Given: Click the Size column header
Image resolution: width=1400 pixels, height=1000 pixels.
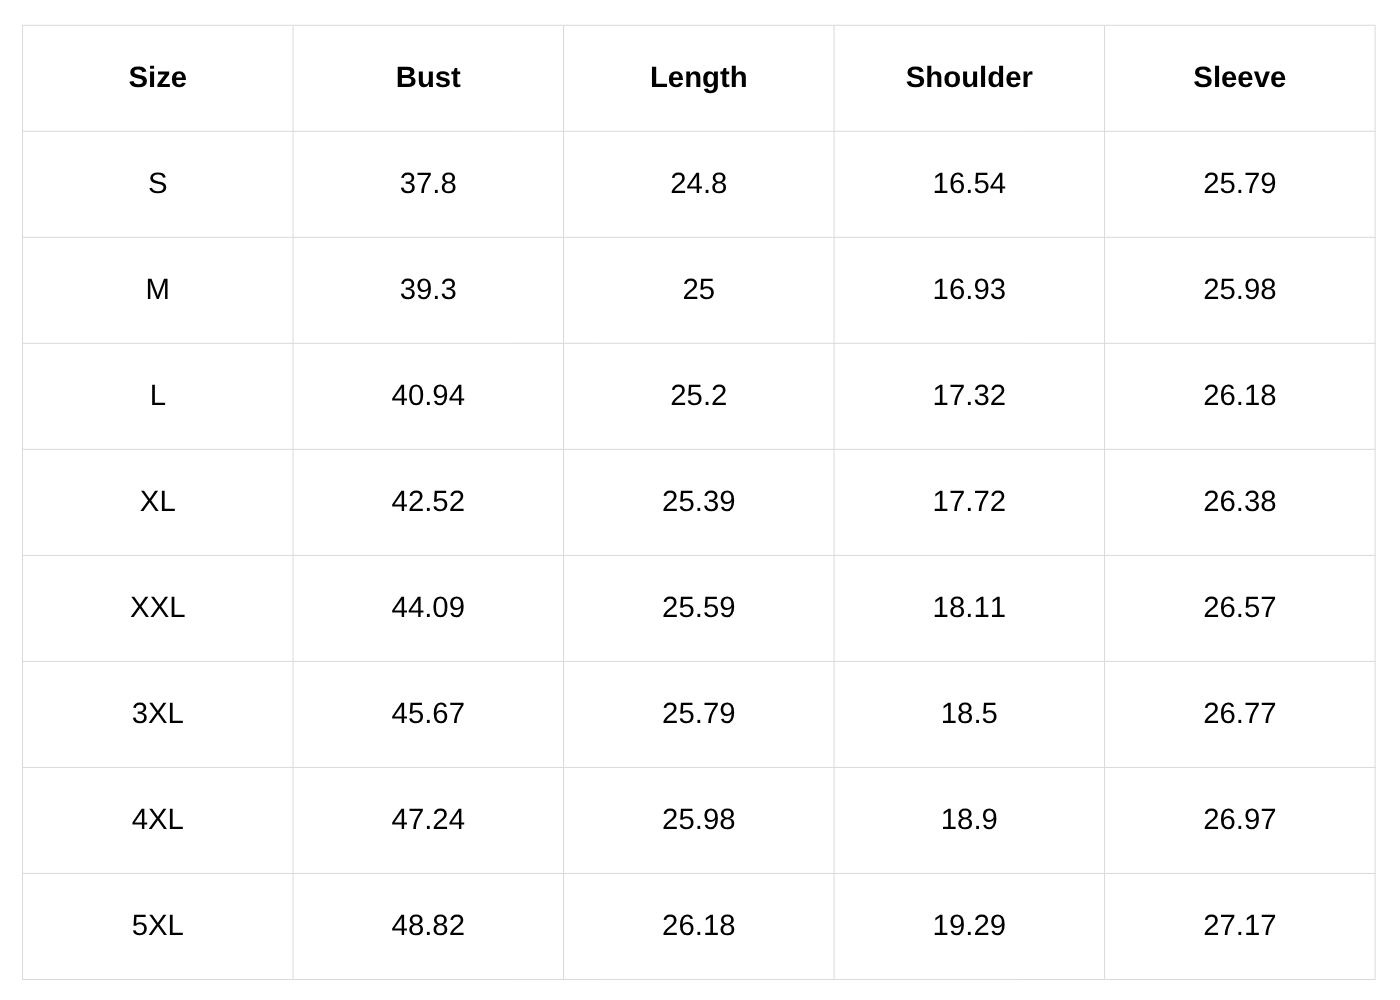Looking at the screenshot, I should tap(158, 78).
